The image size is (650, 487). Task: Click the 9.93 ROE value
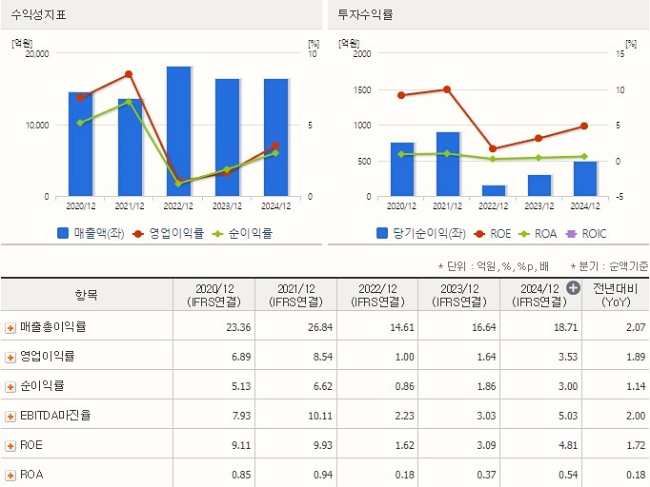pos(323,445)
